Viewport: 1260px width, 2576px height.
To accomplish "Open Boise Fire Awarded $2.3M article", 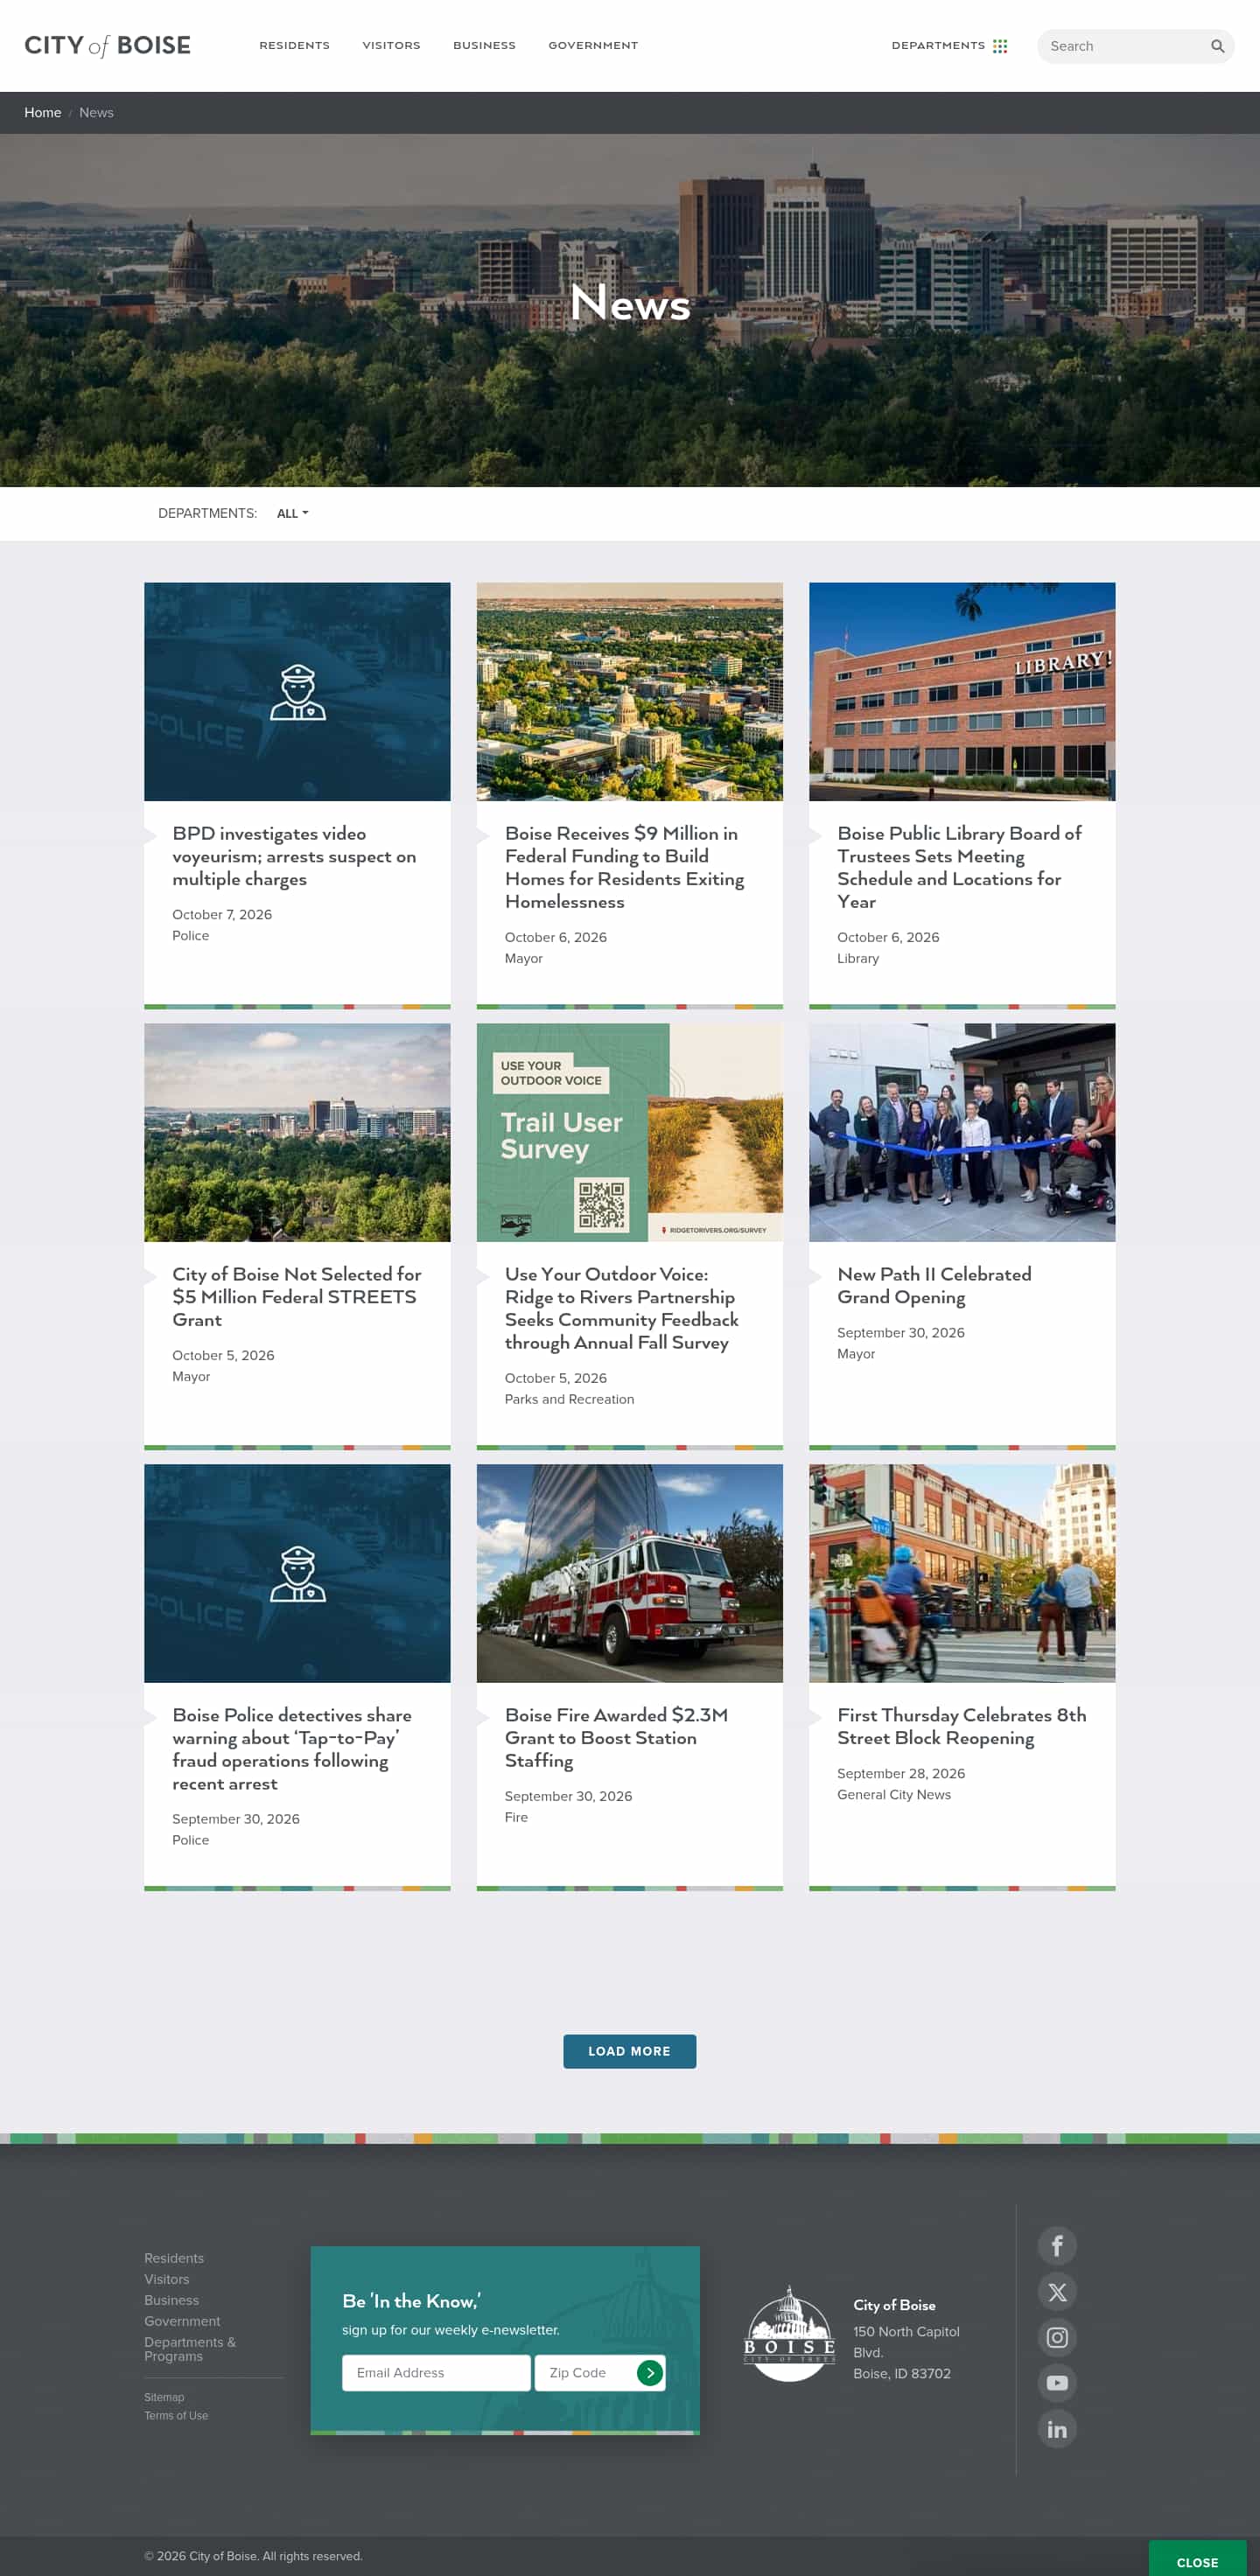I will (616, 1737).
